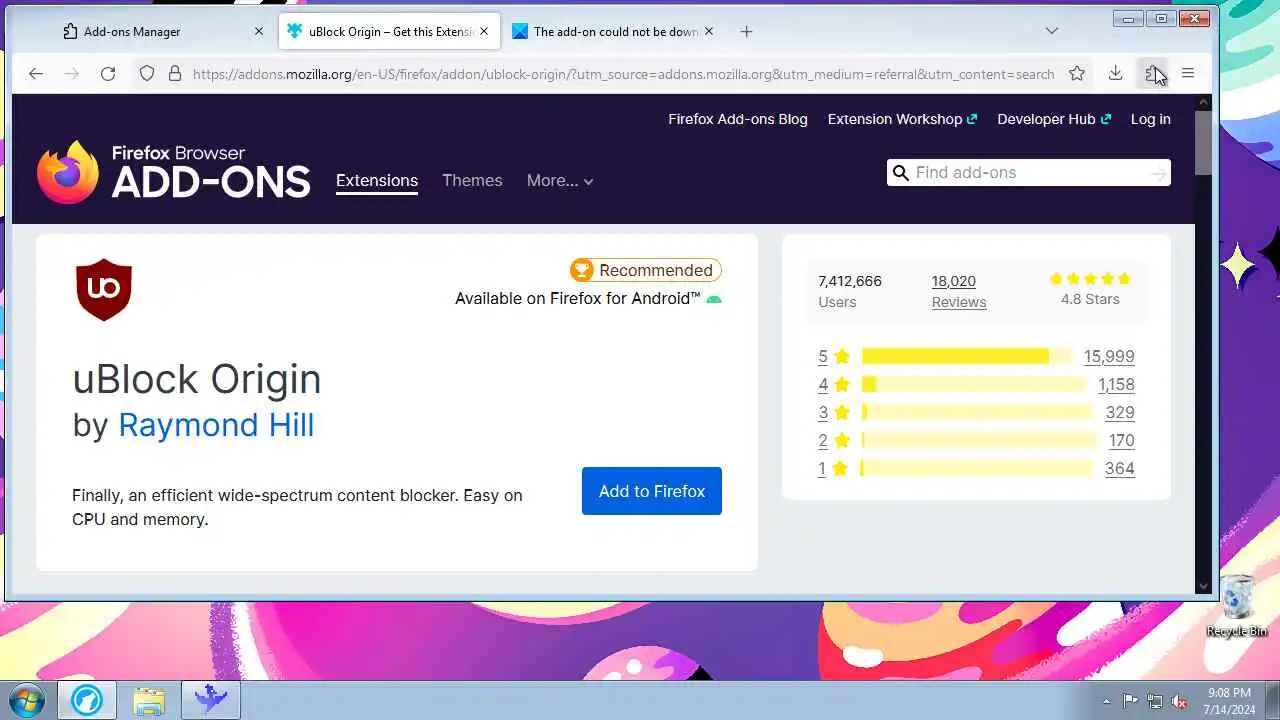This screenshot has width=1280, height=720.
Task: Close the uBlock Origin tab
Action: tap(484, 31)
